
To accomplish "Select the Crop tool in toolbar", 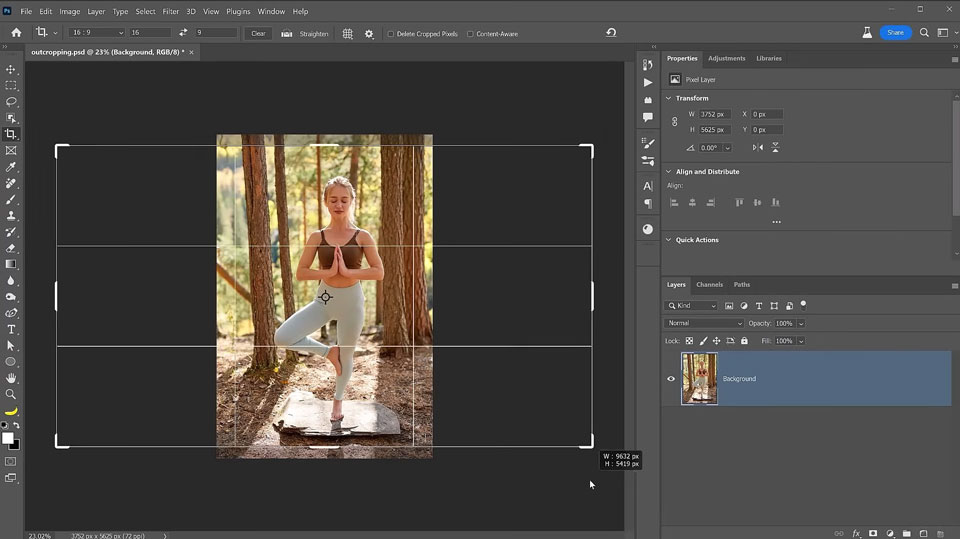I will 11,134.
